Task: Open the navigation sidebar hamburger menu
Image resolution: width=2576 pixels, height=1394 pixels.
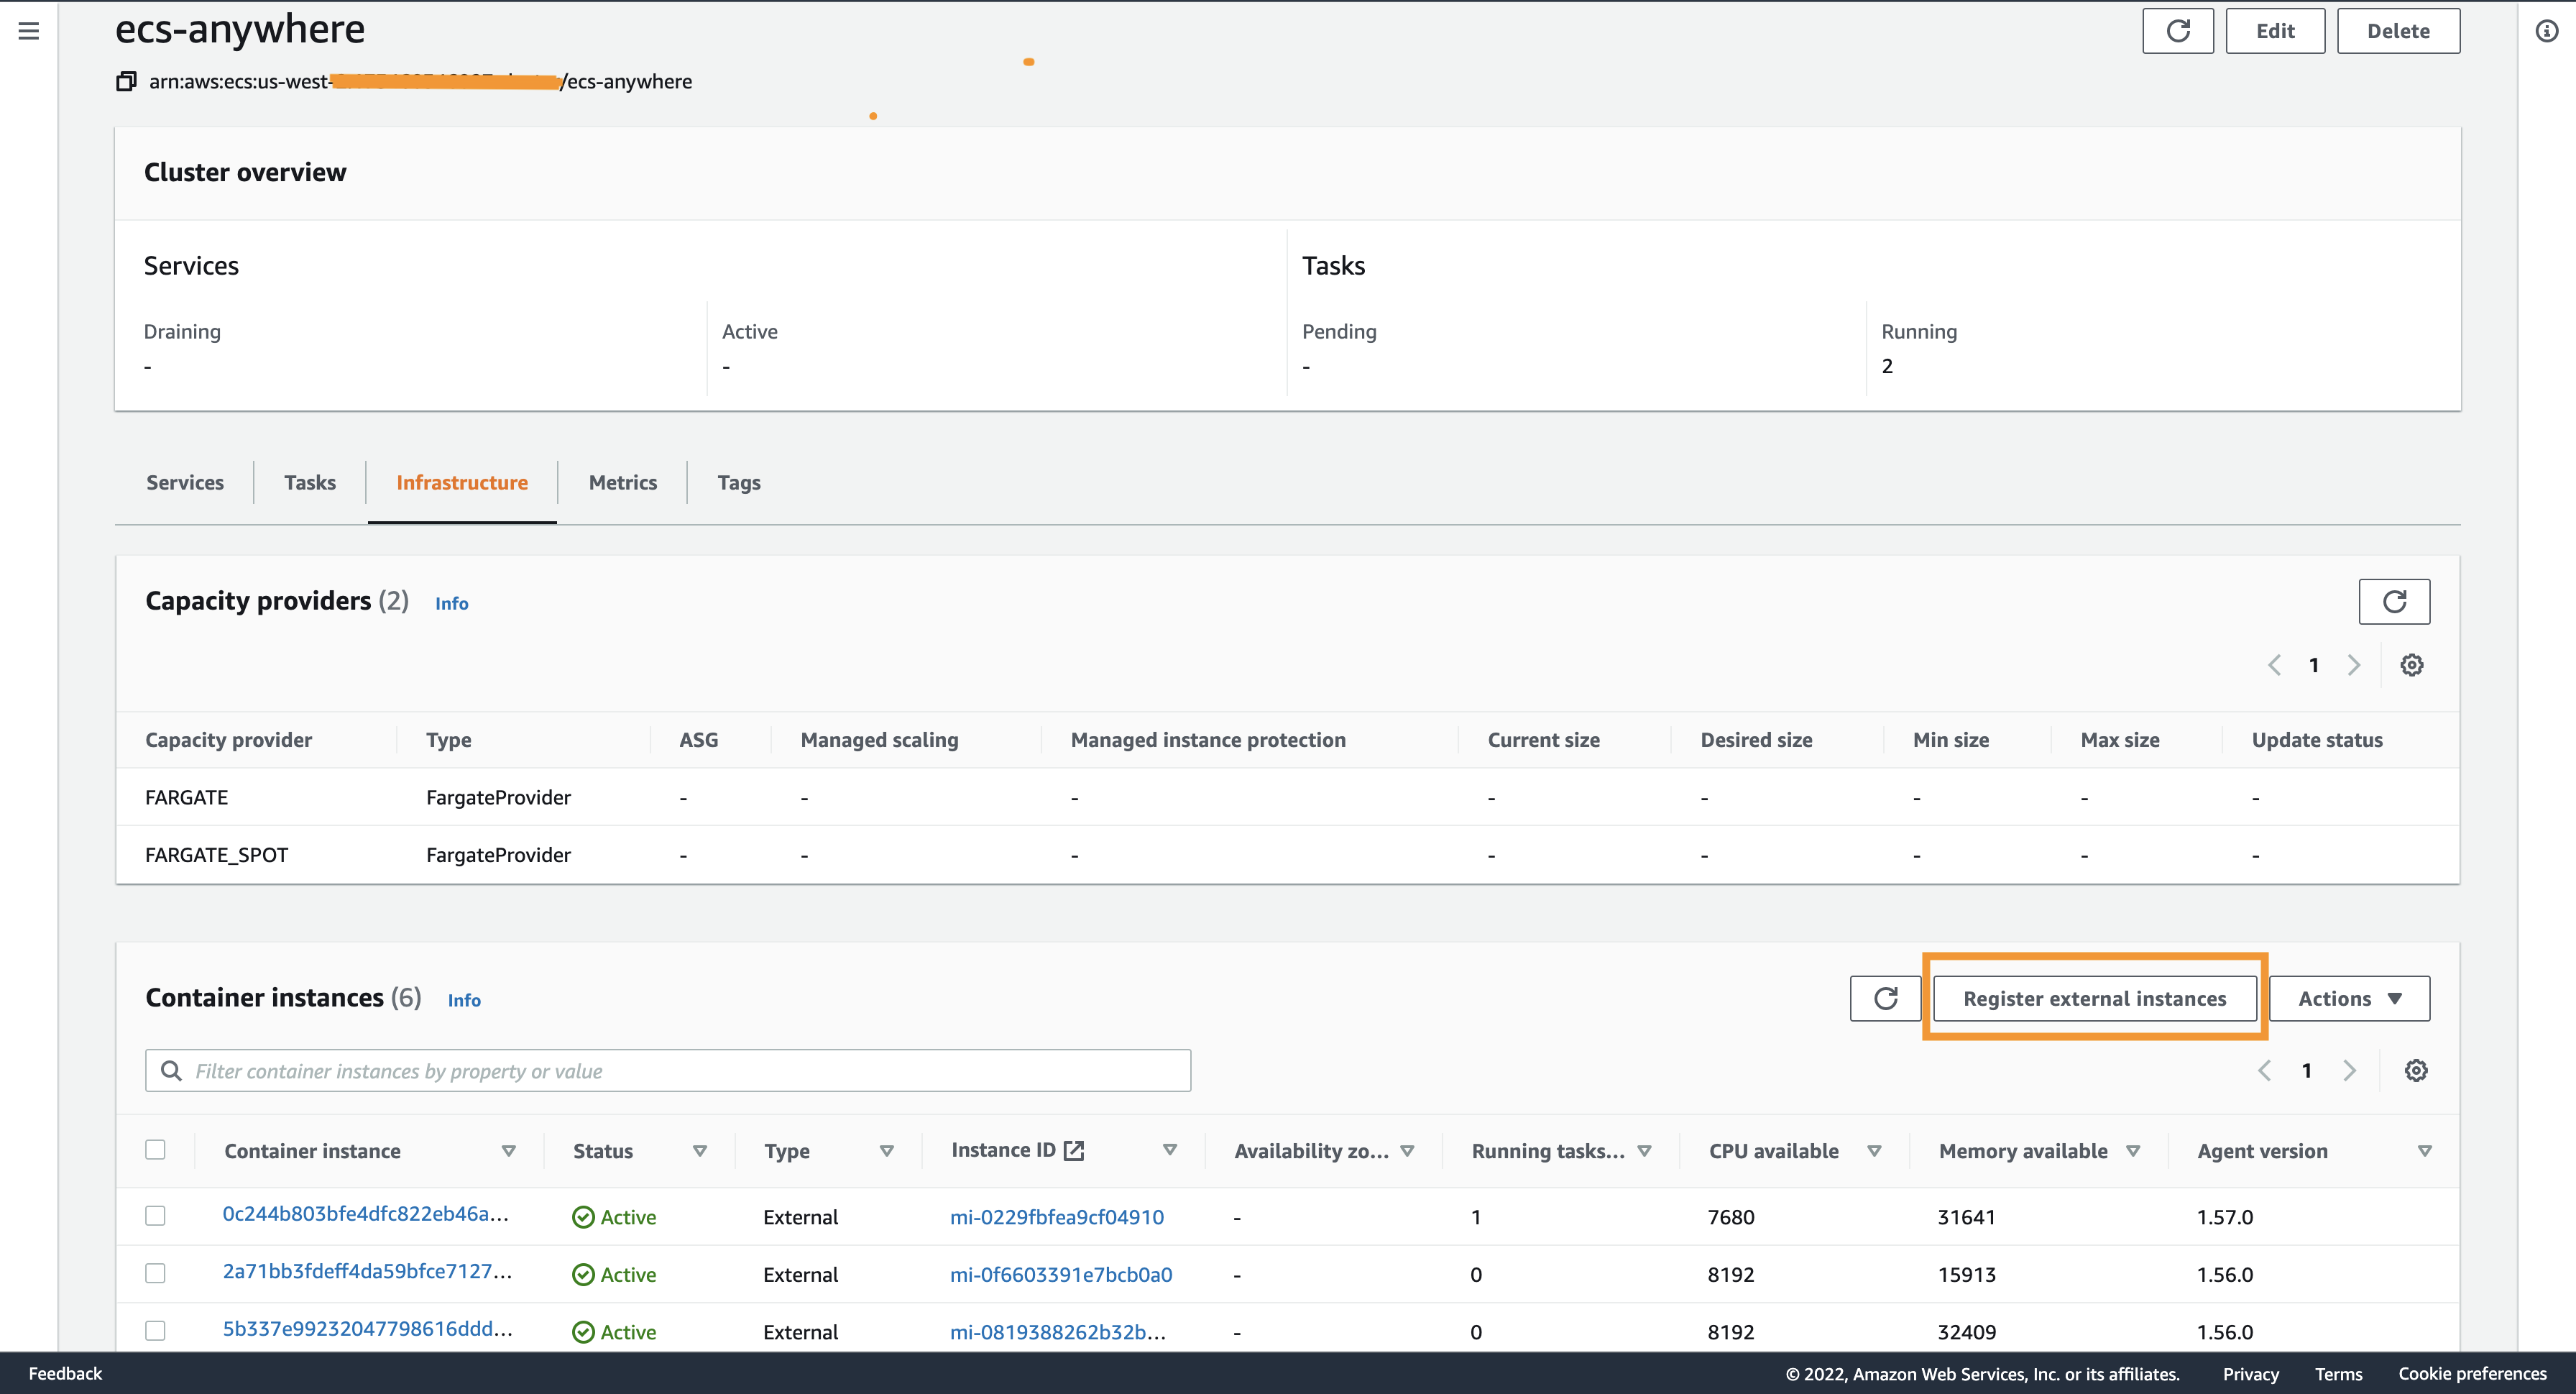Action: [x=28, y=30]
